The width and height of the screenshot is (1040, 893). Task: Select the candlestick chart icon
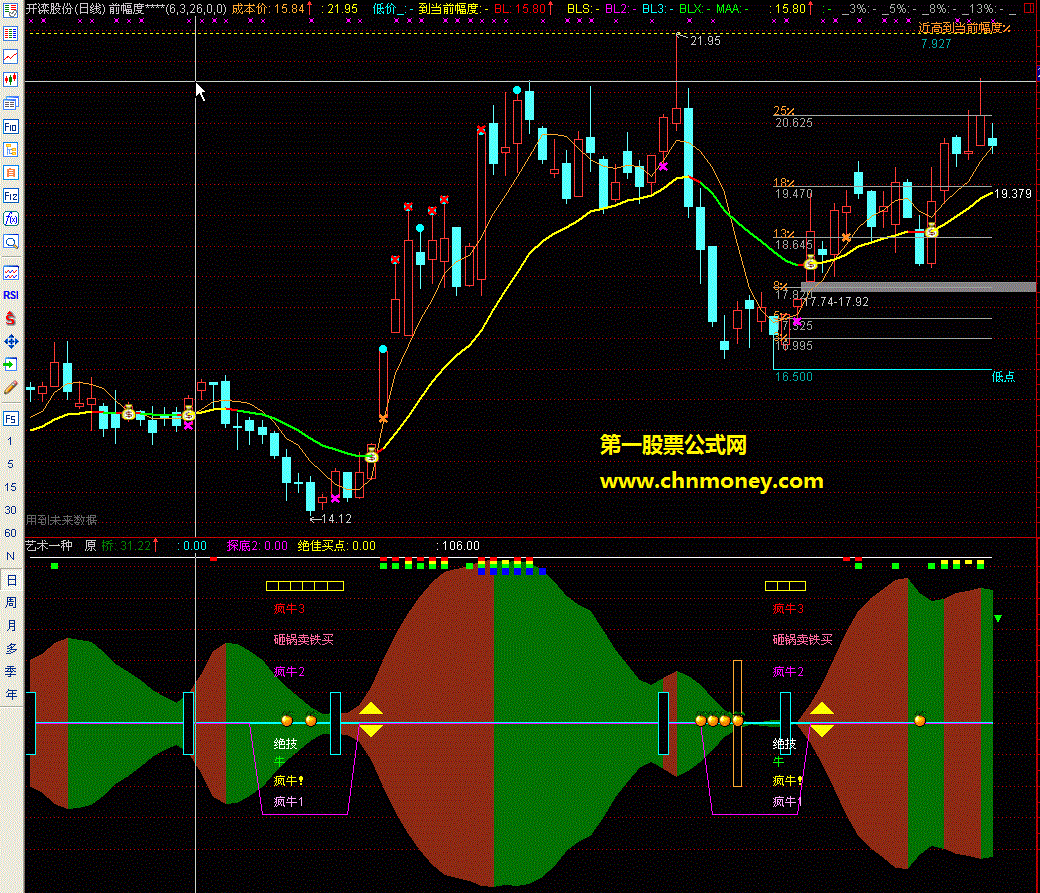pos(11,80)
